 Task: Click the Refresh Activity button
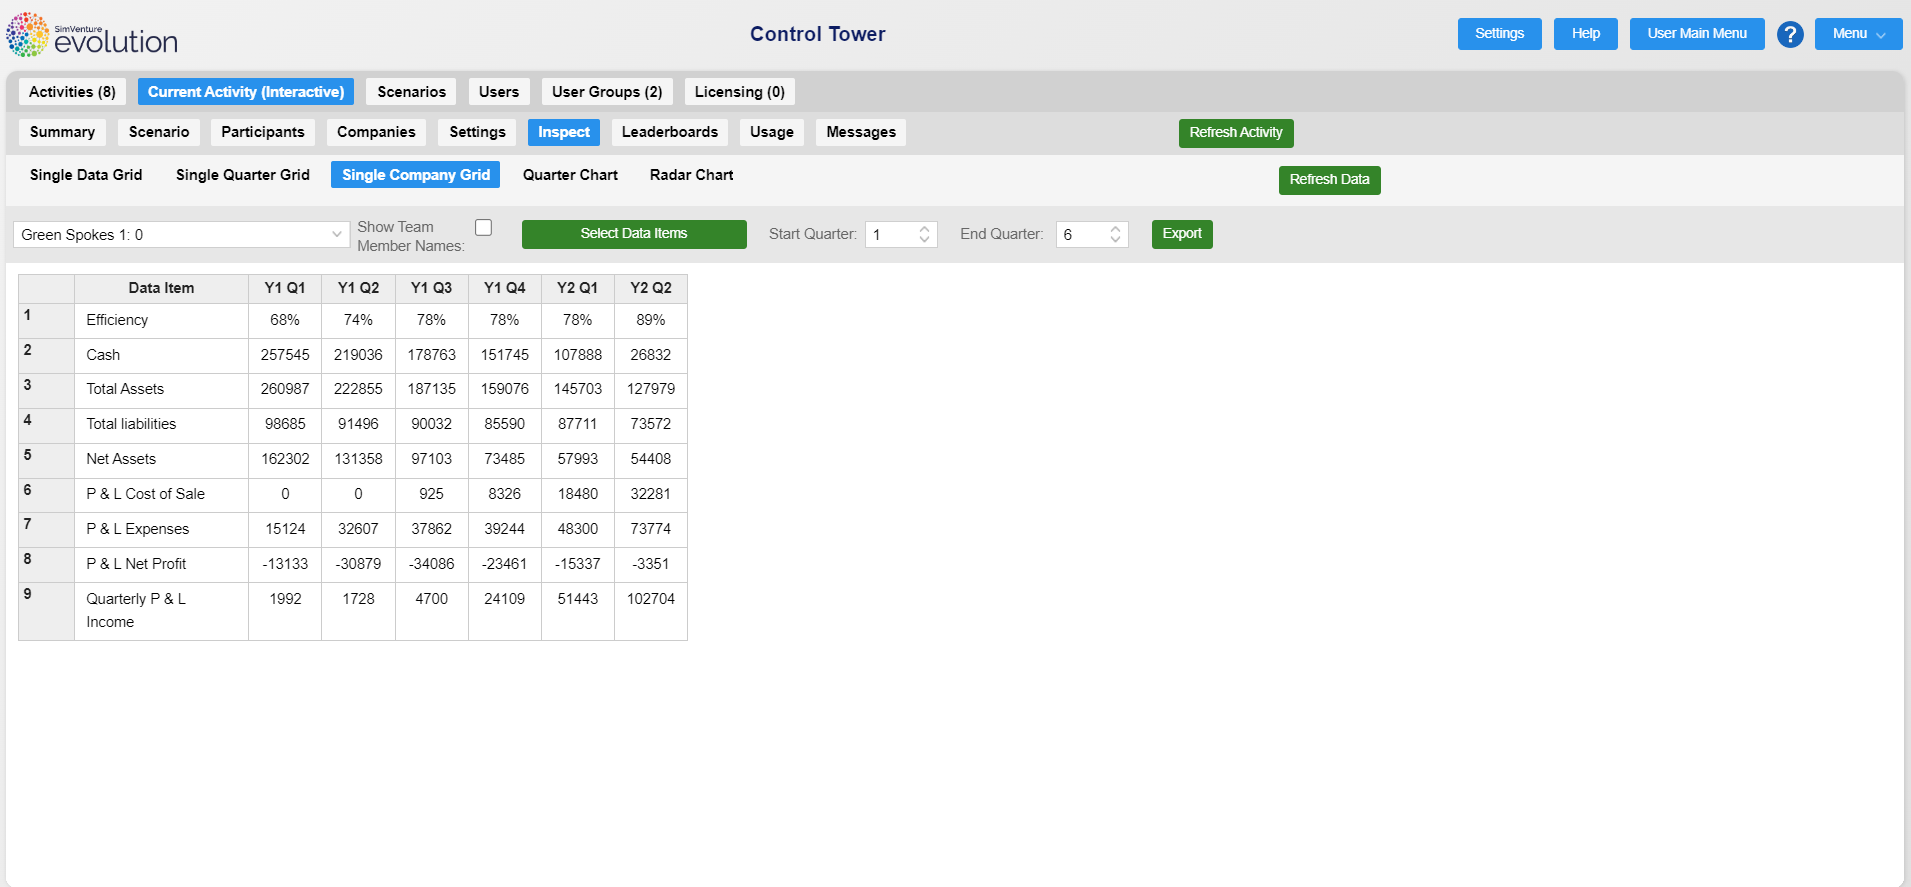1236,133
